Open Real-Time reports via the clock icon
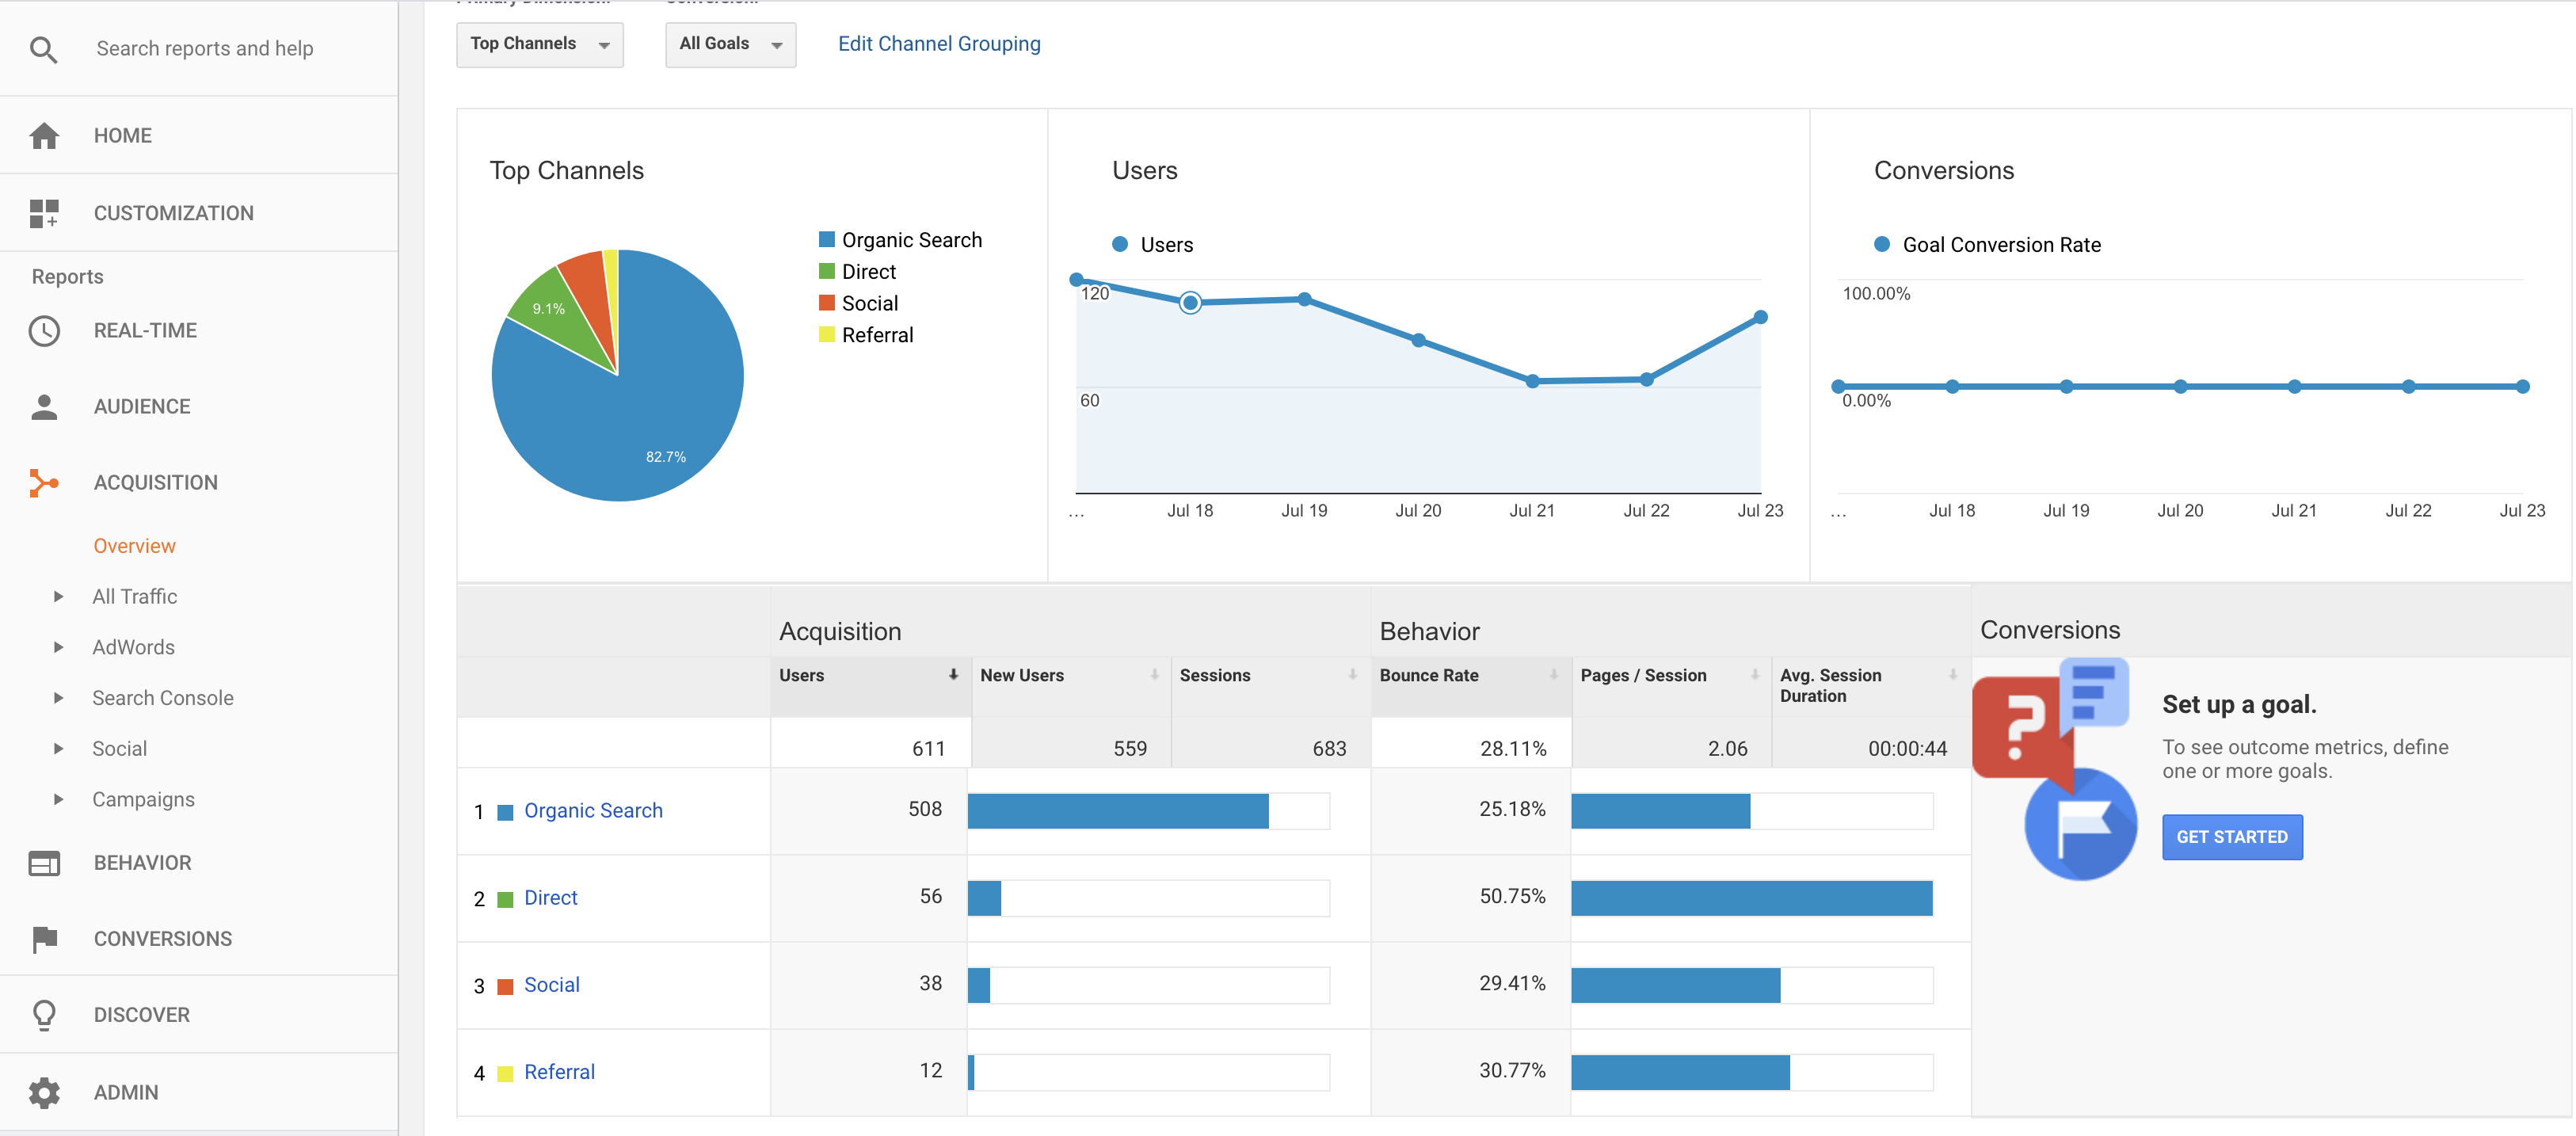Screen dimensions: 2576x1136 coord(45,330)
